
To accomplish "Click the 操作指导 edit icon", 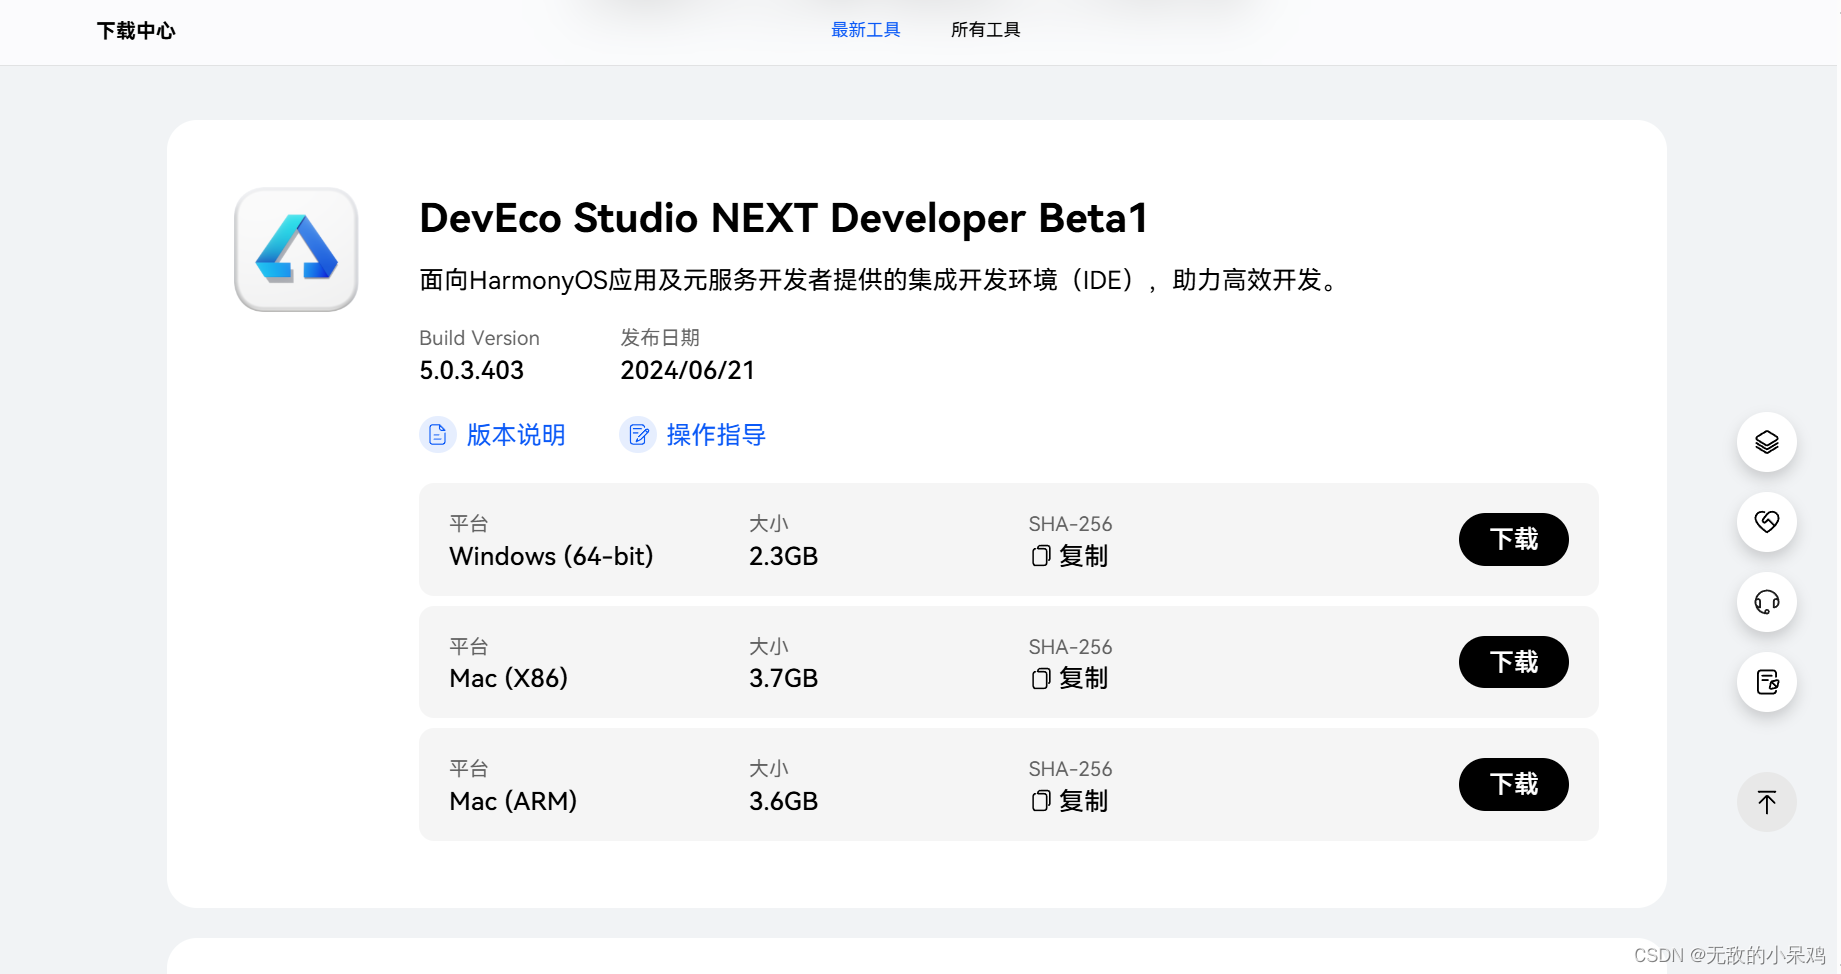I will tap(638, 435).
